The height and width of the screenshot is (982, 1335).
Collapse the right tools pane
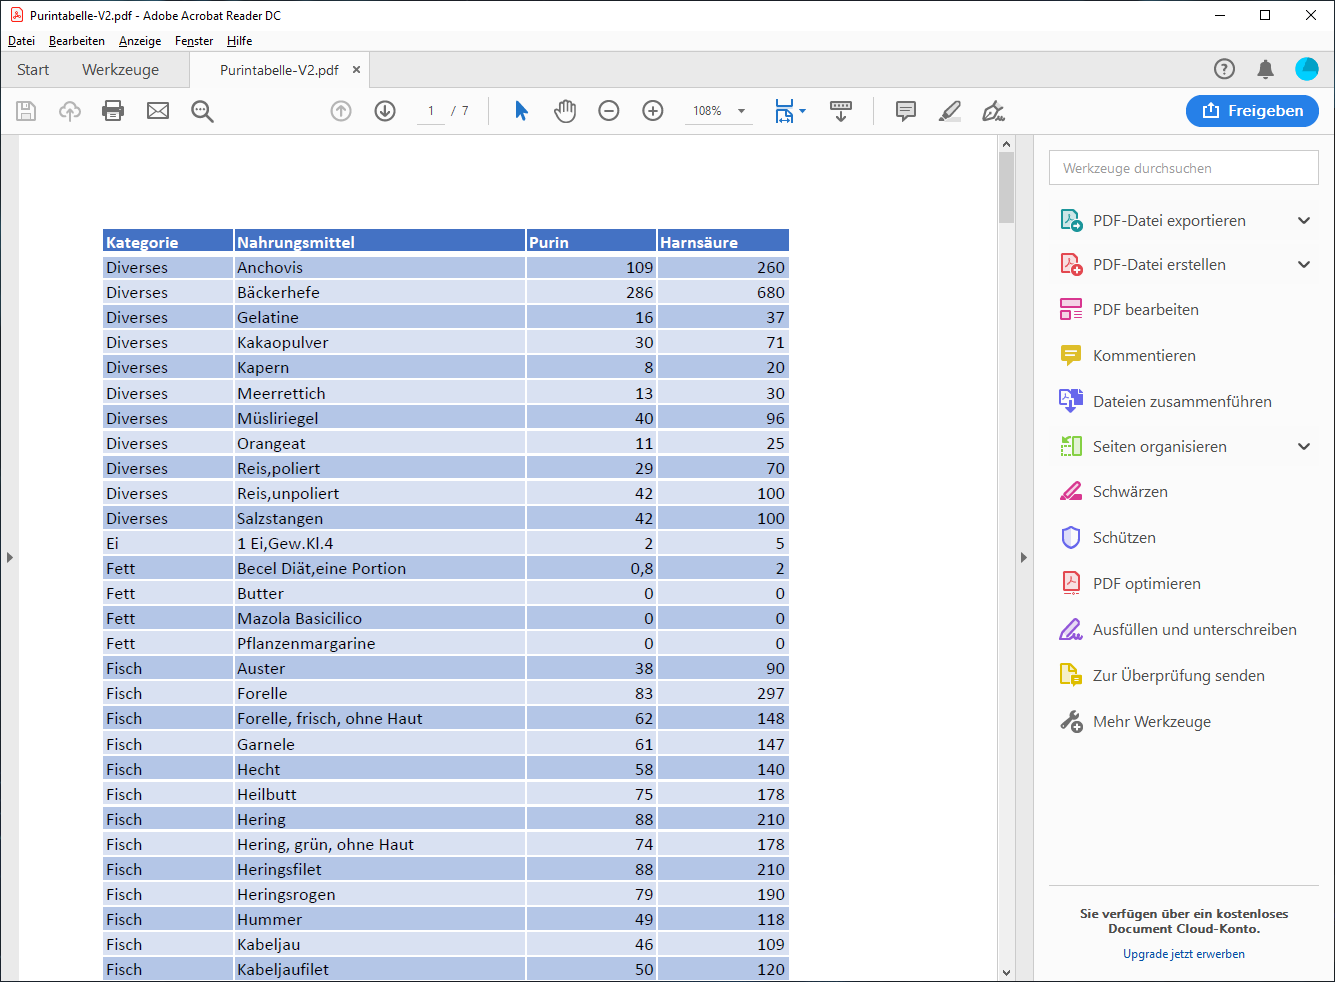point(1024,557)
